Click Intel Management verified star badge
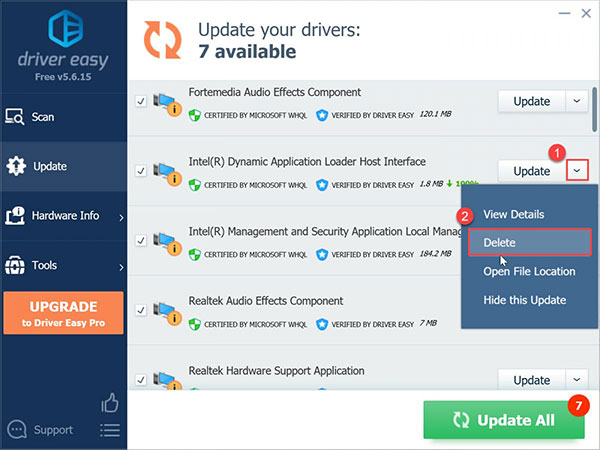600x450 pixels. (322, 254)
